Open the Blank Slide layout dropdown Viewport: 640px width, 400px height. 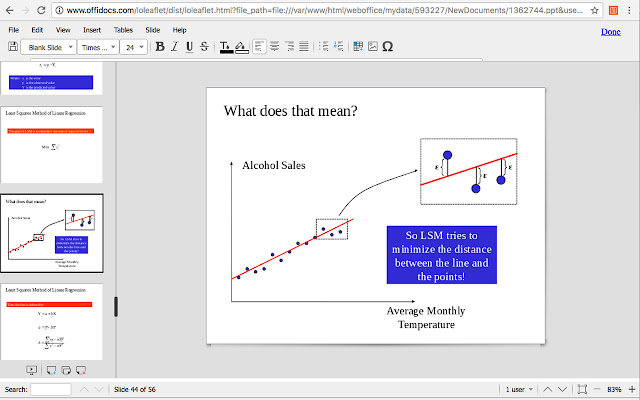click(51, 47)
